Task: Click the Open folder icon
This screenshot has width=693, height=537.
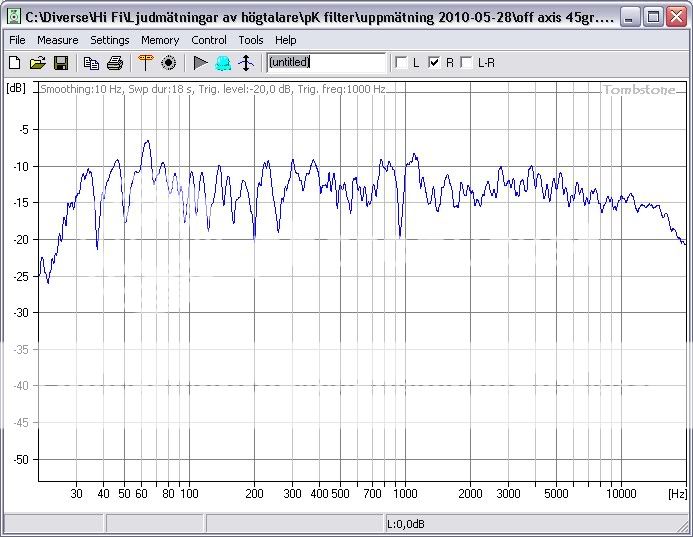Action: [x=37, y=63]
